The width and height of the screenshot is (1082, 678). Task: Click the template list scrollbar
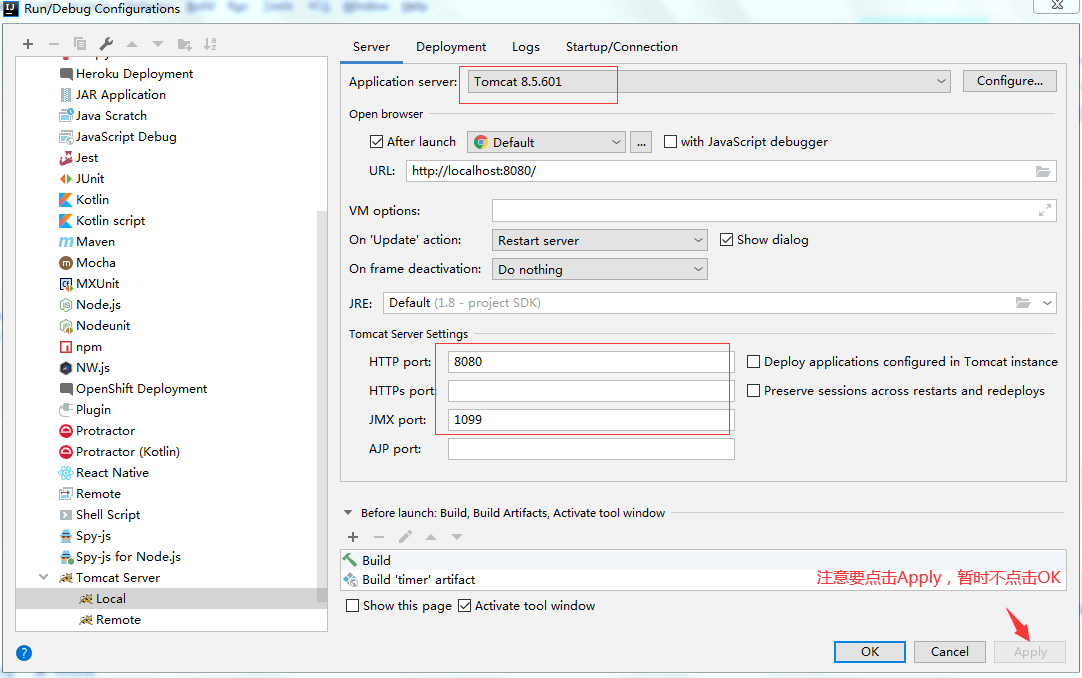coord(322,406)
